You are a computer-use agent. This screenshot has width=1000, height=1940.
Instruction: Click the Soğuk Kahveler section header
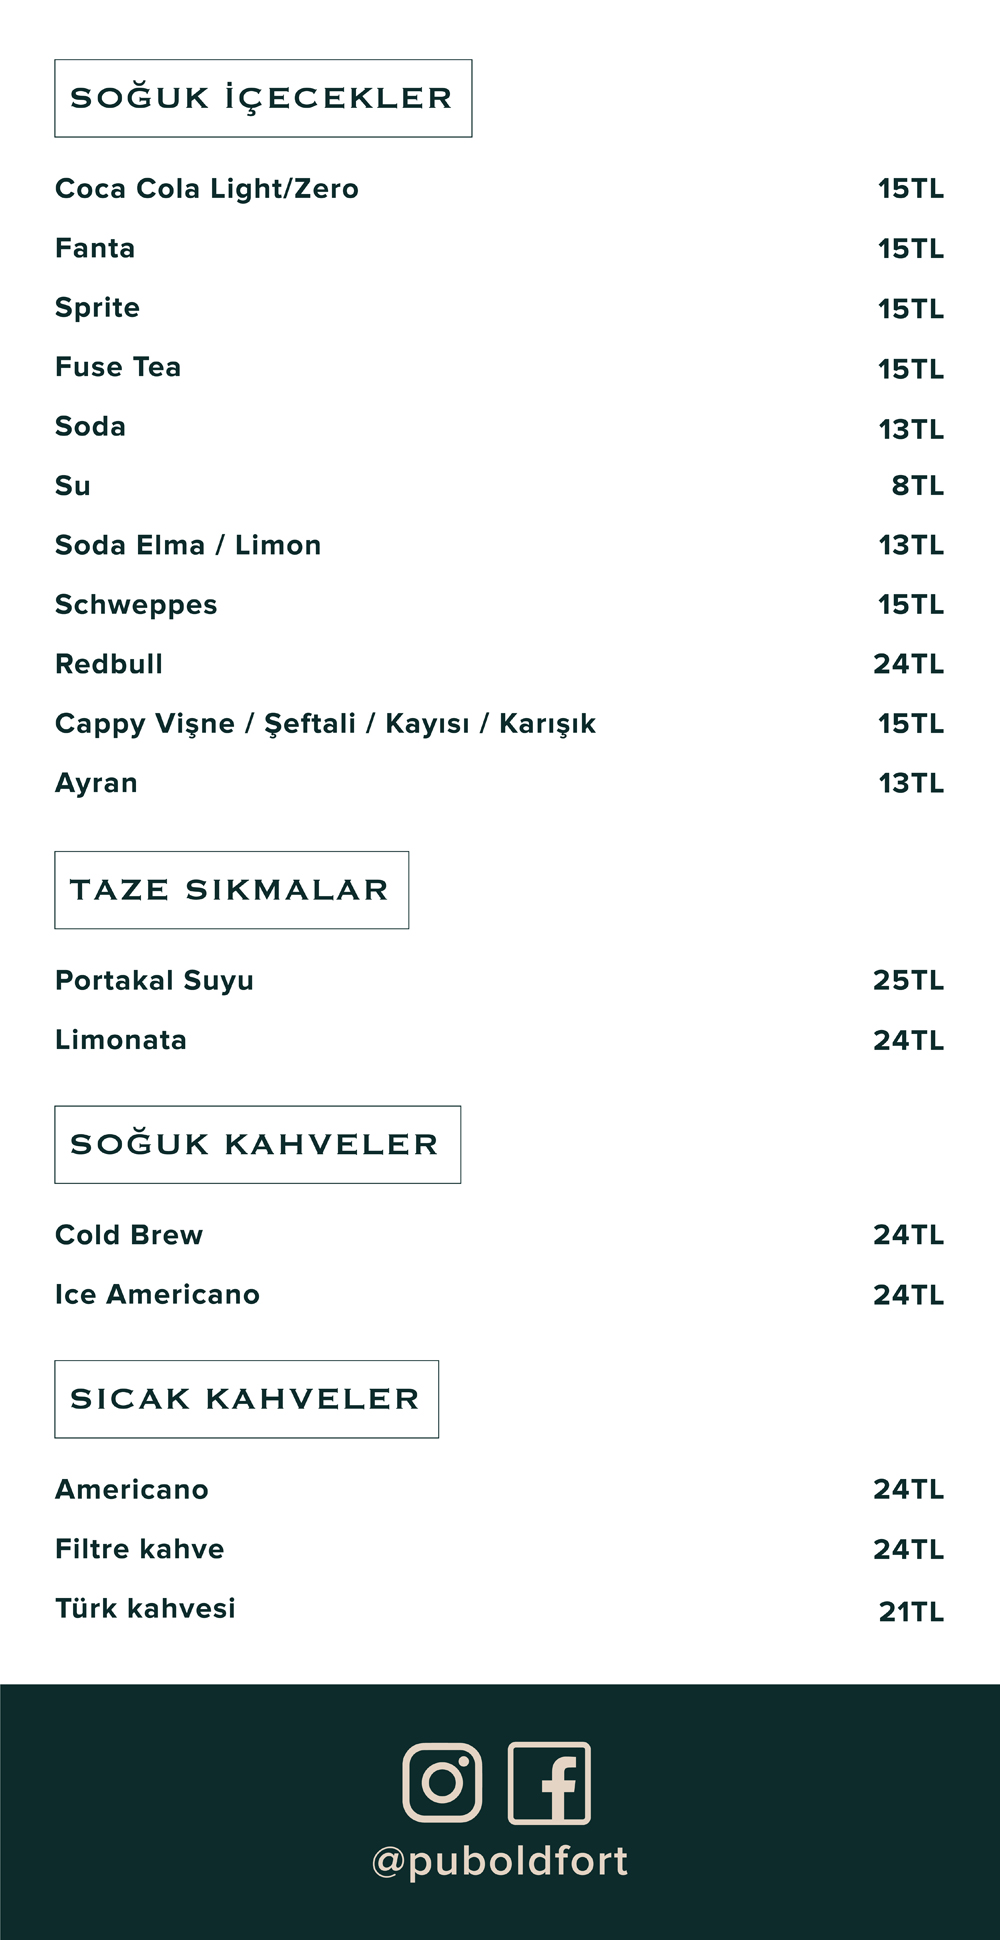257,1145
